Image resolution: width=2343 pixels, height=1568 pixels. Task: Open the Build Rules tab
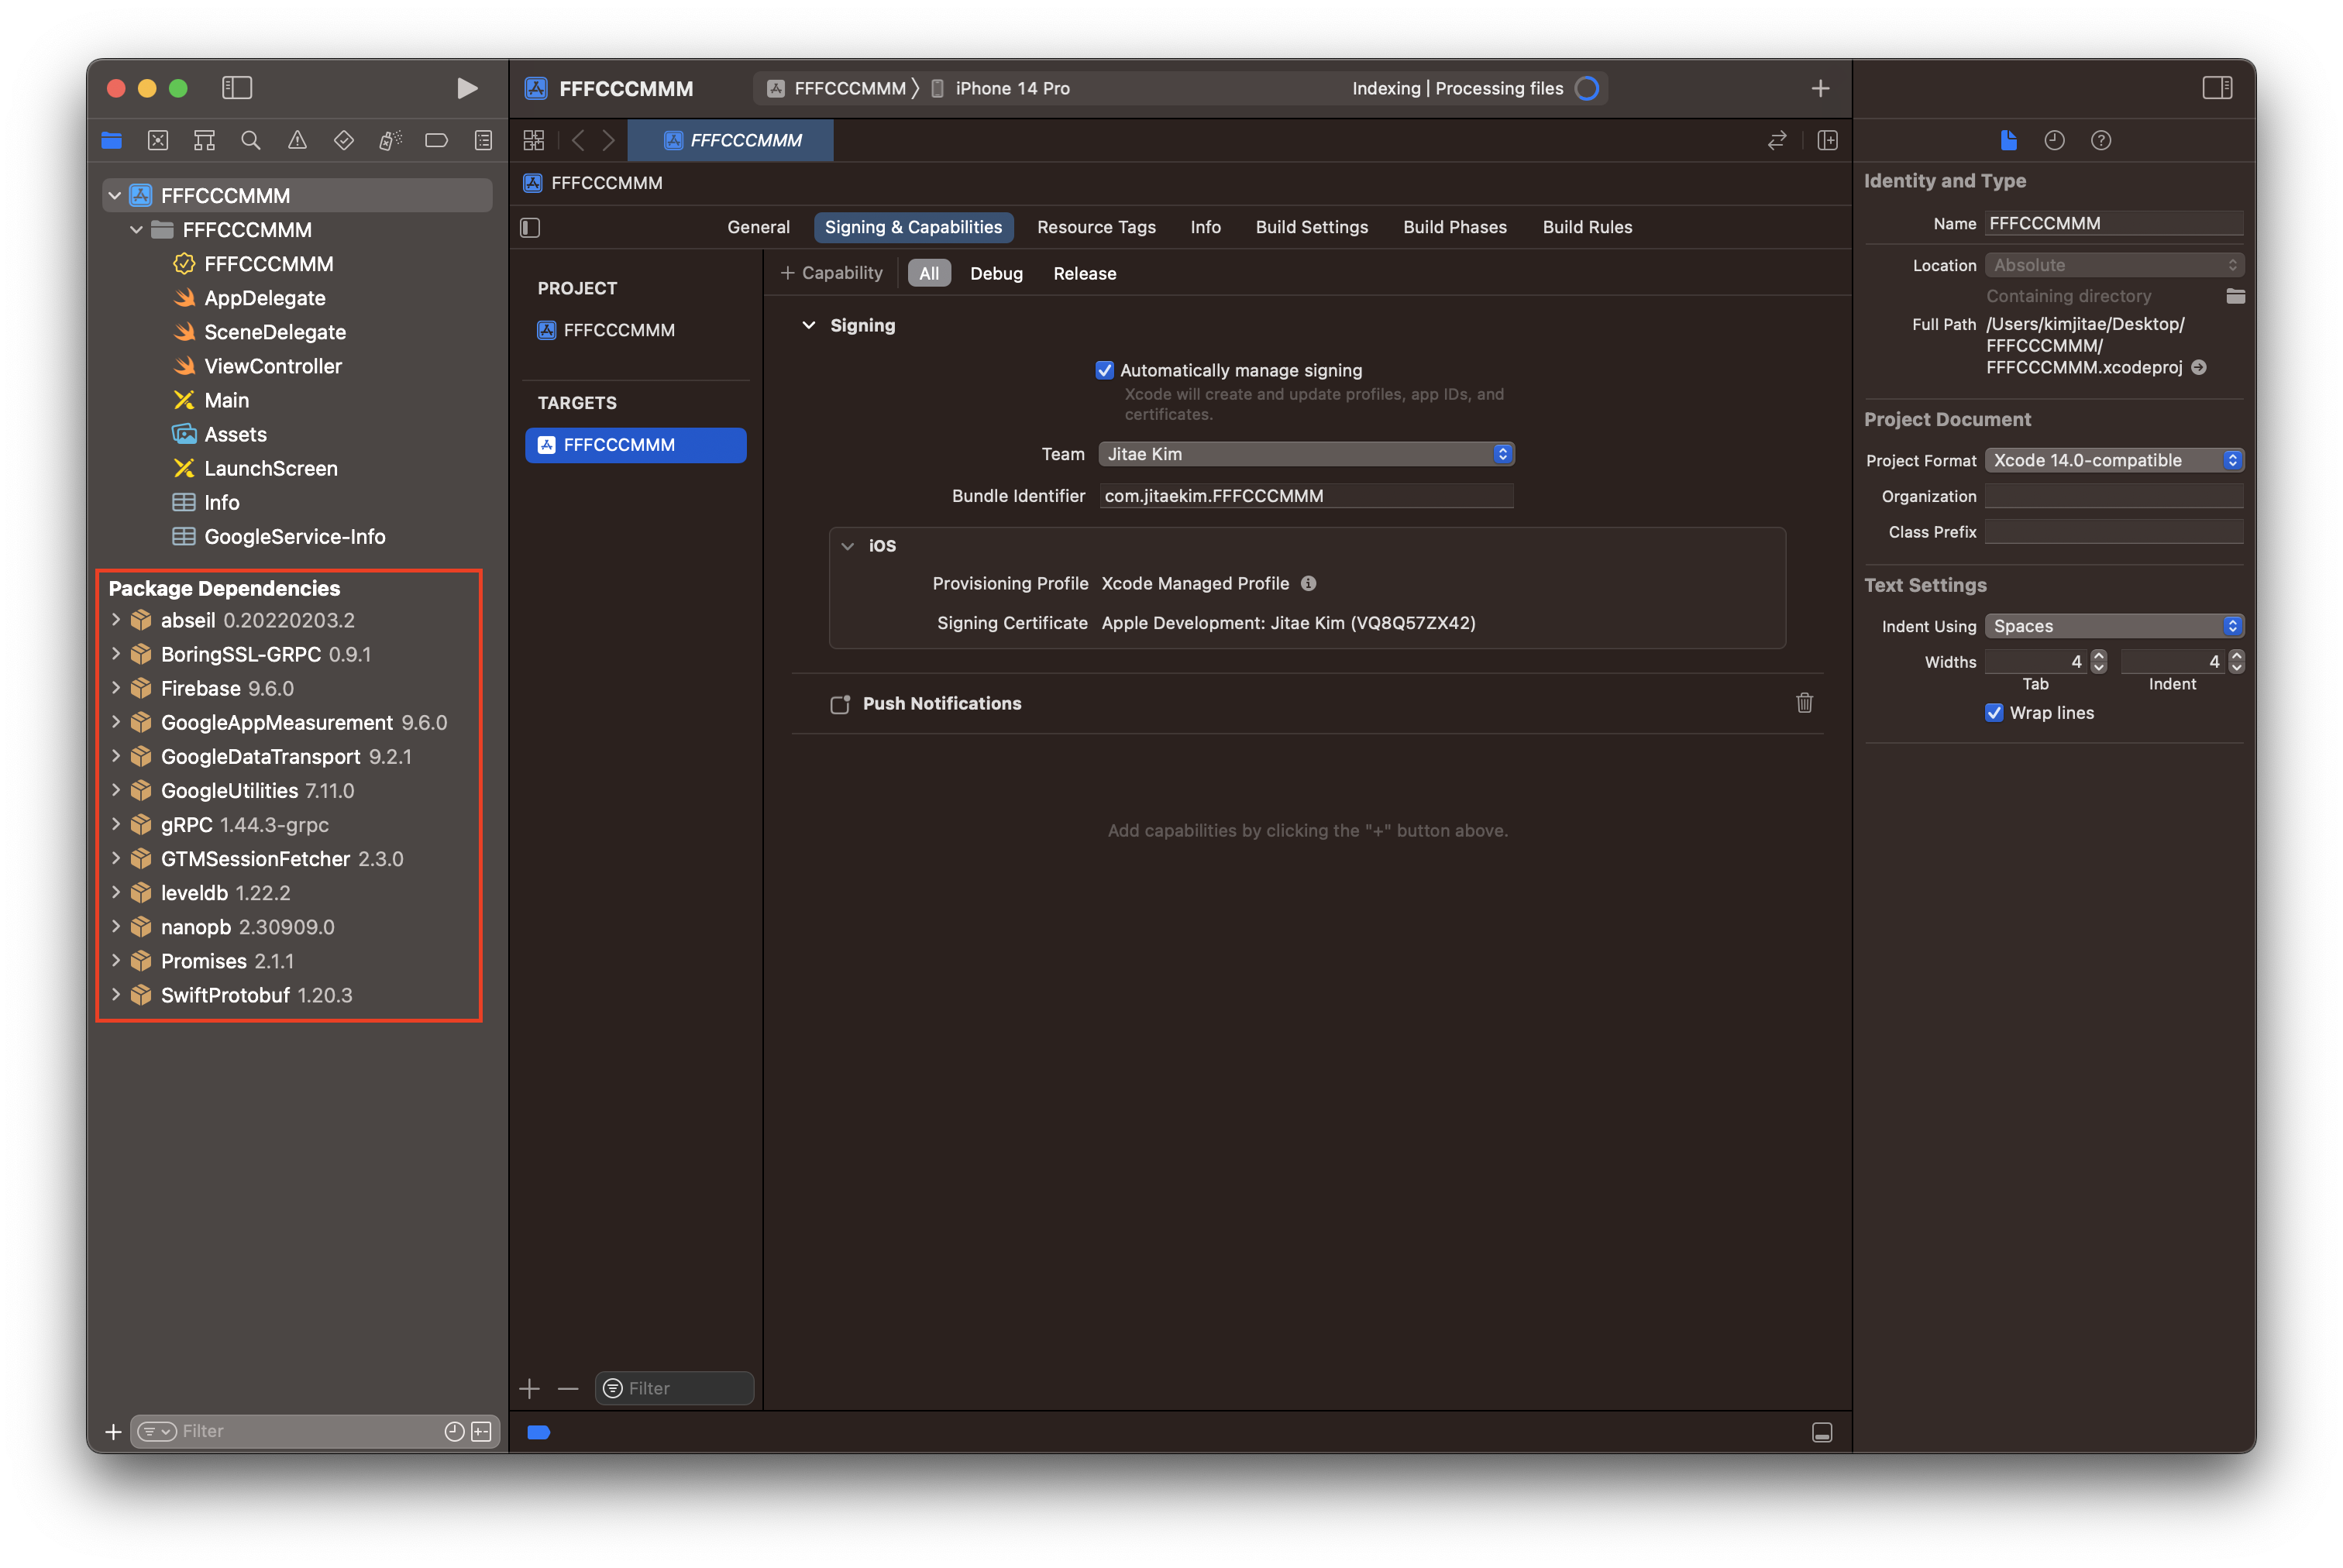click(1587, 227)
